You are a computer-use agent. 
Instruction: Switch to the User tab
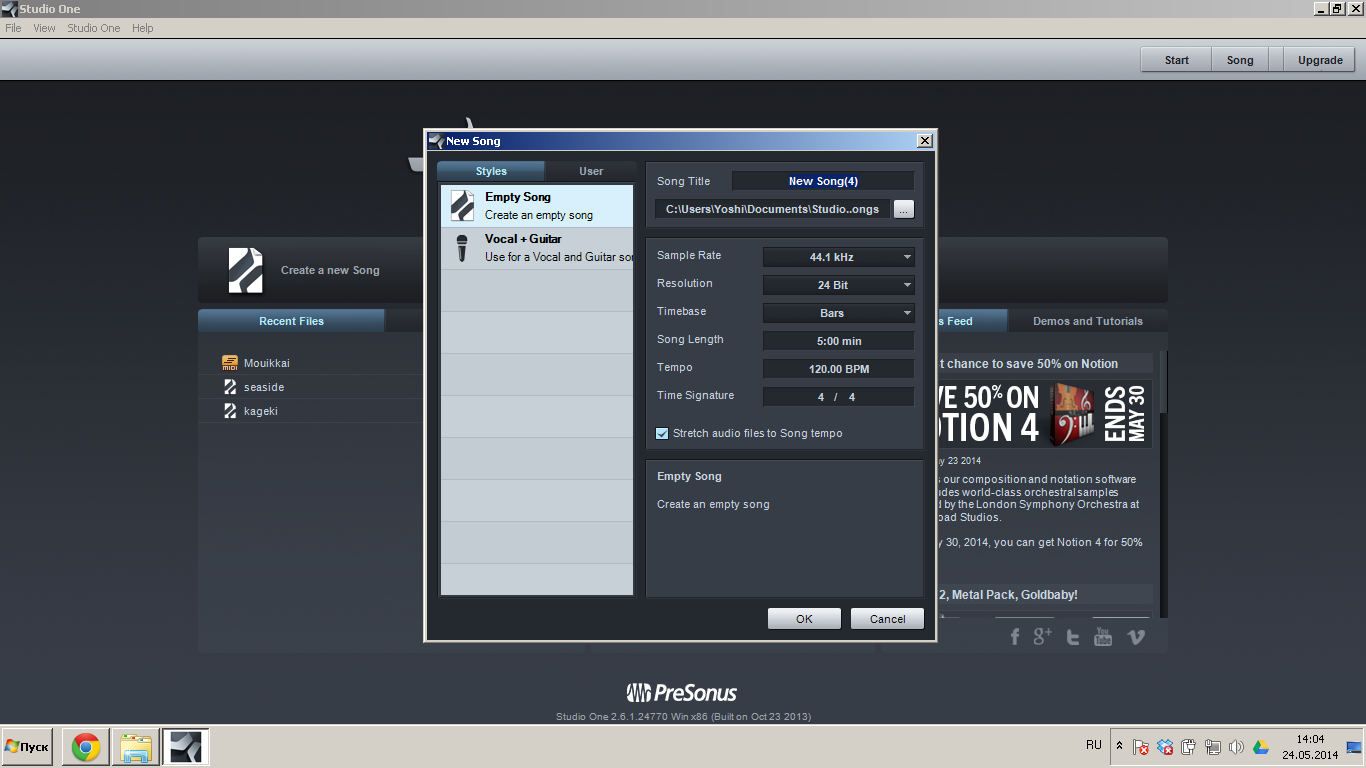(591, 171)
